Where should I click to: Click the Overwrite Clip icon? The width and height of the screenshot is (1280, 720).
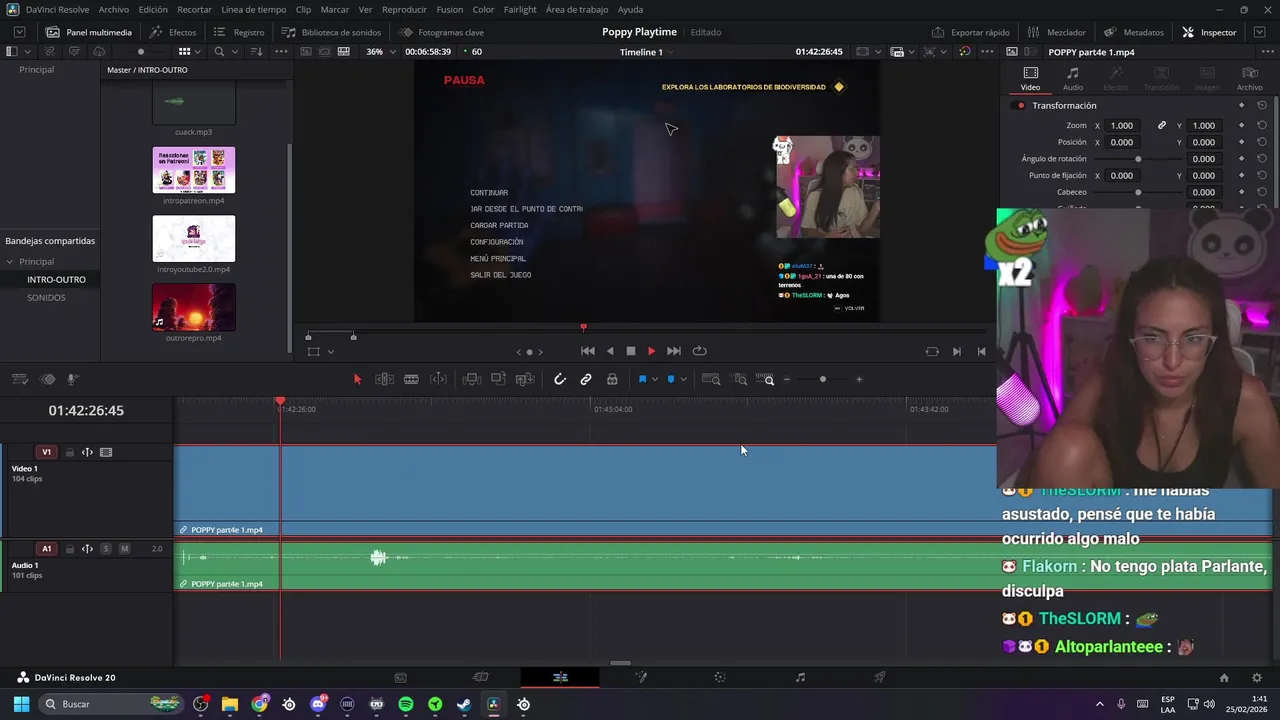tap(498, 379)
